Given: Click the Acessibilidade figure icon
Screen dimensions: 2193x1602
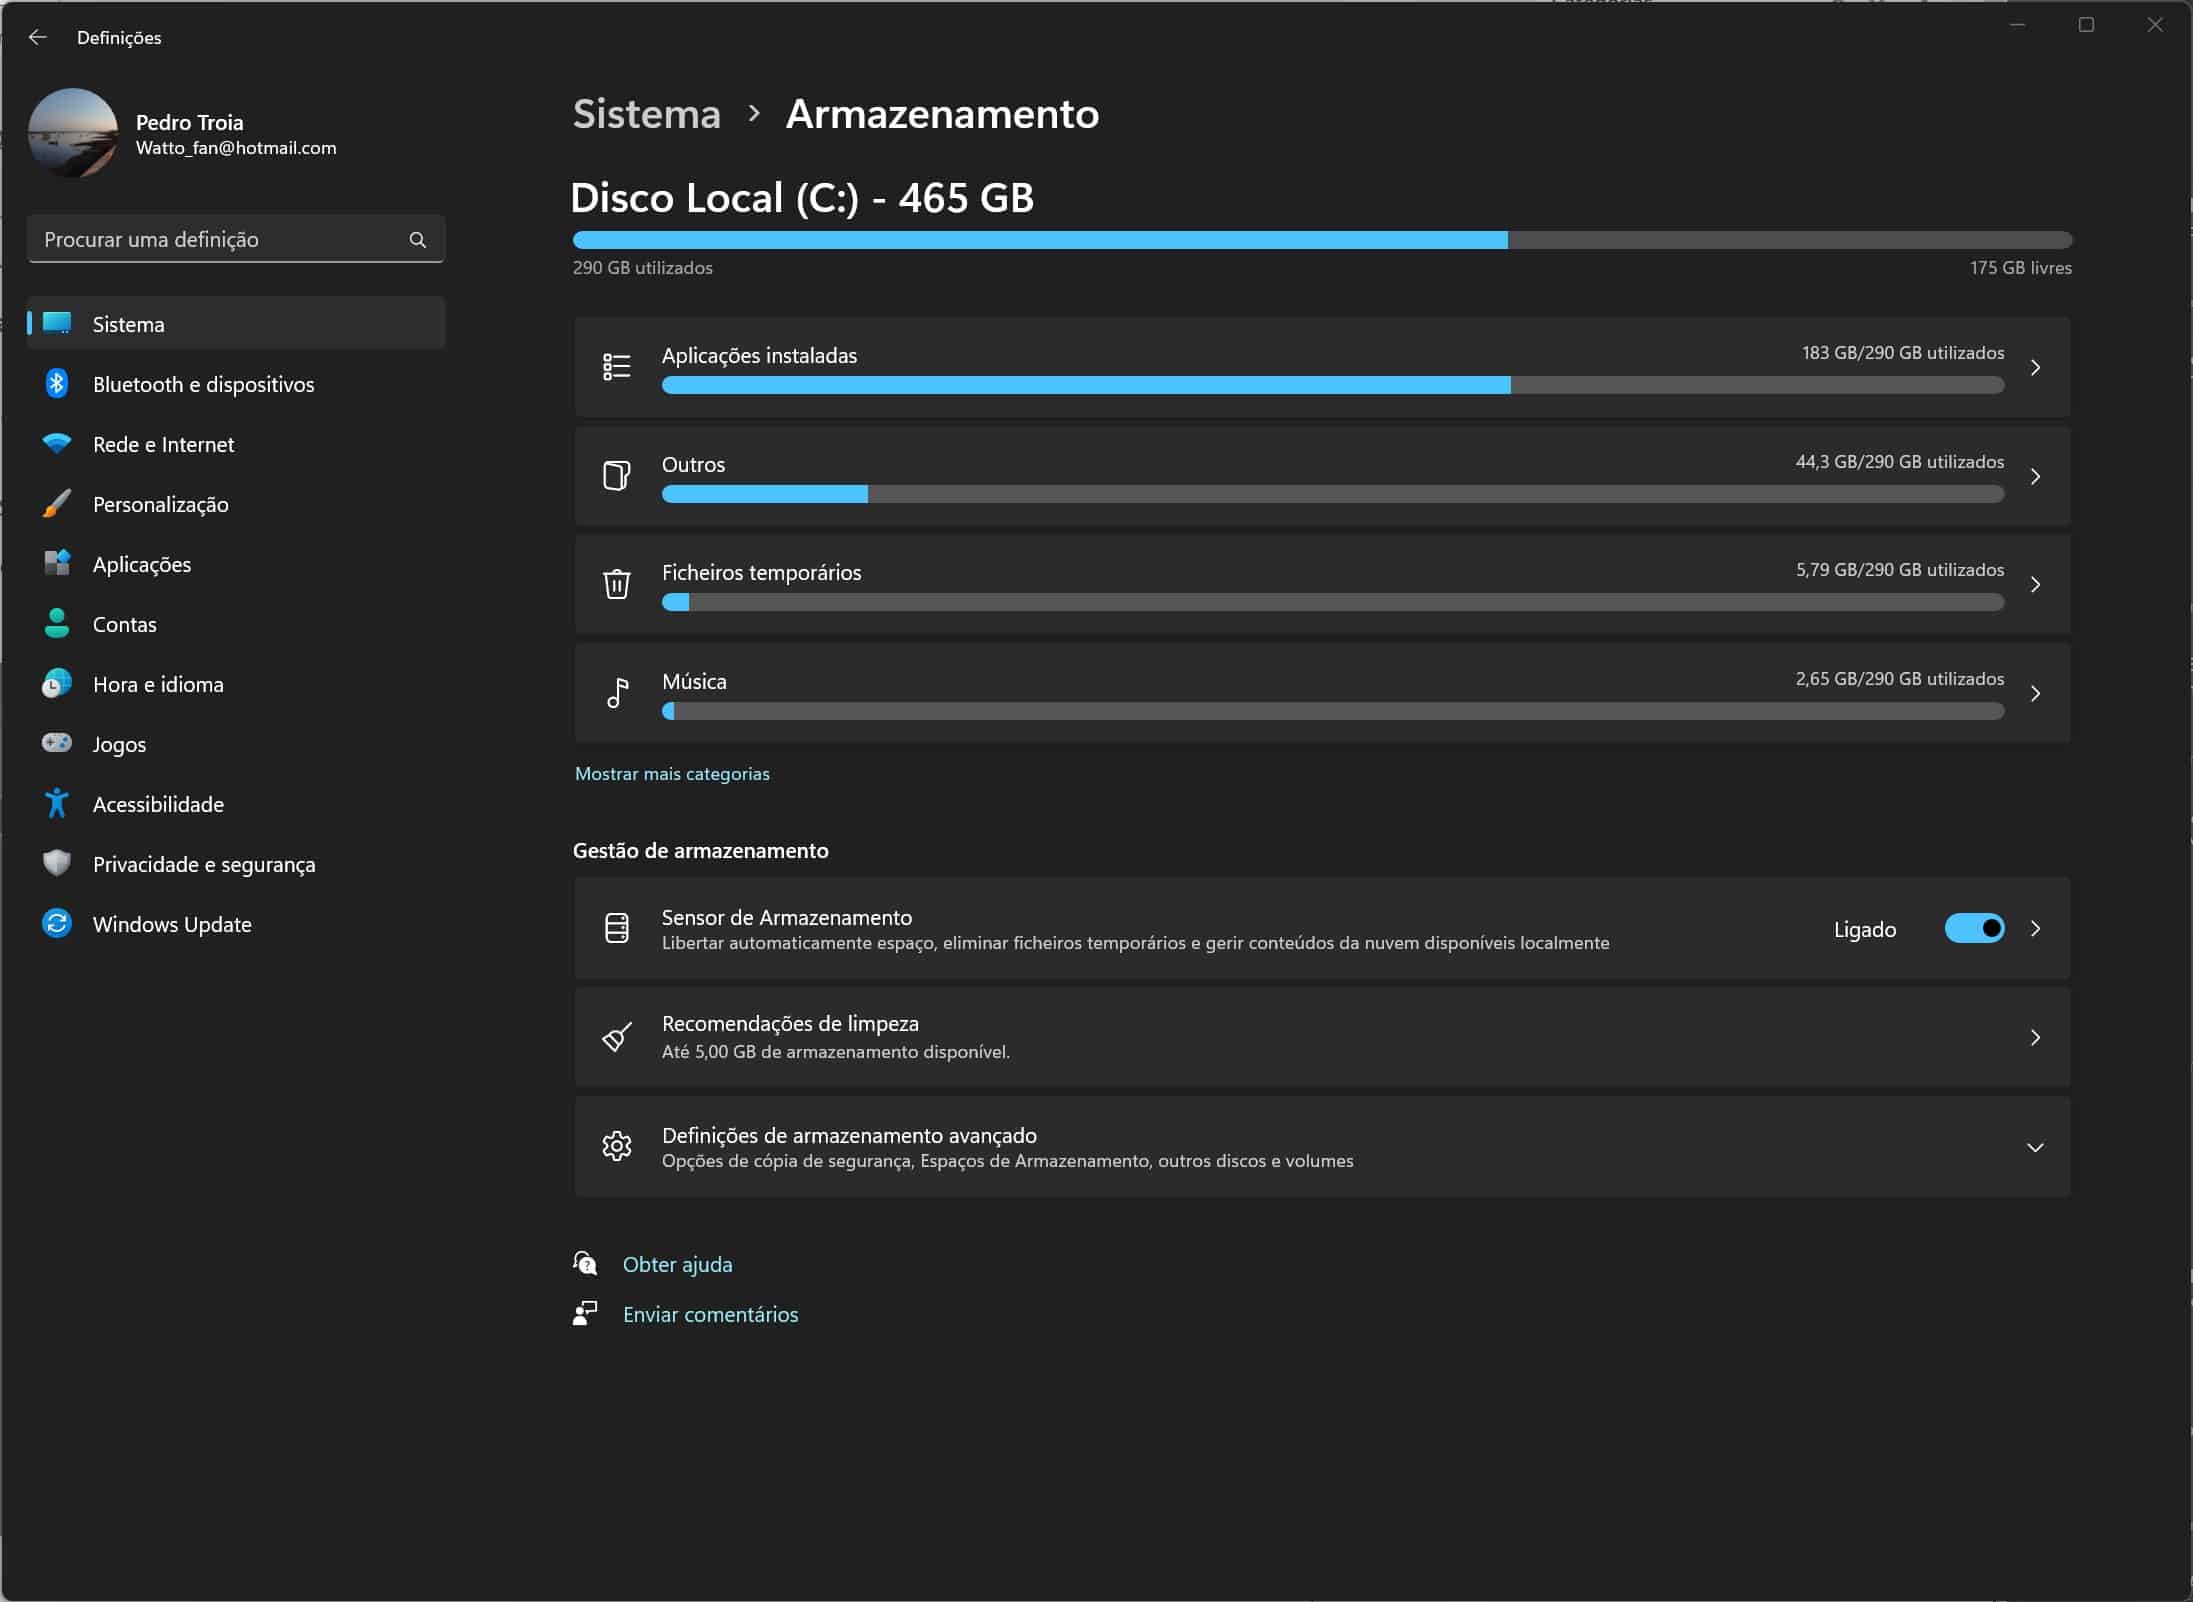Looking at the screenshot, I should pyautogui.click(x=57, y=803).
